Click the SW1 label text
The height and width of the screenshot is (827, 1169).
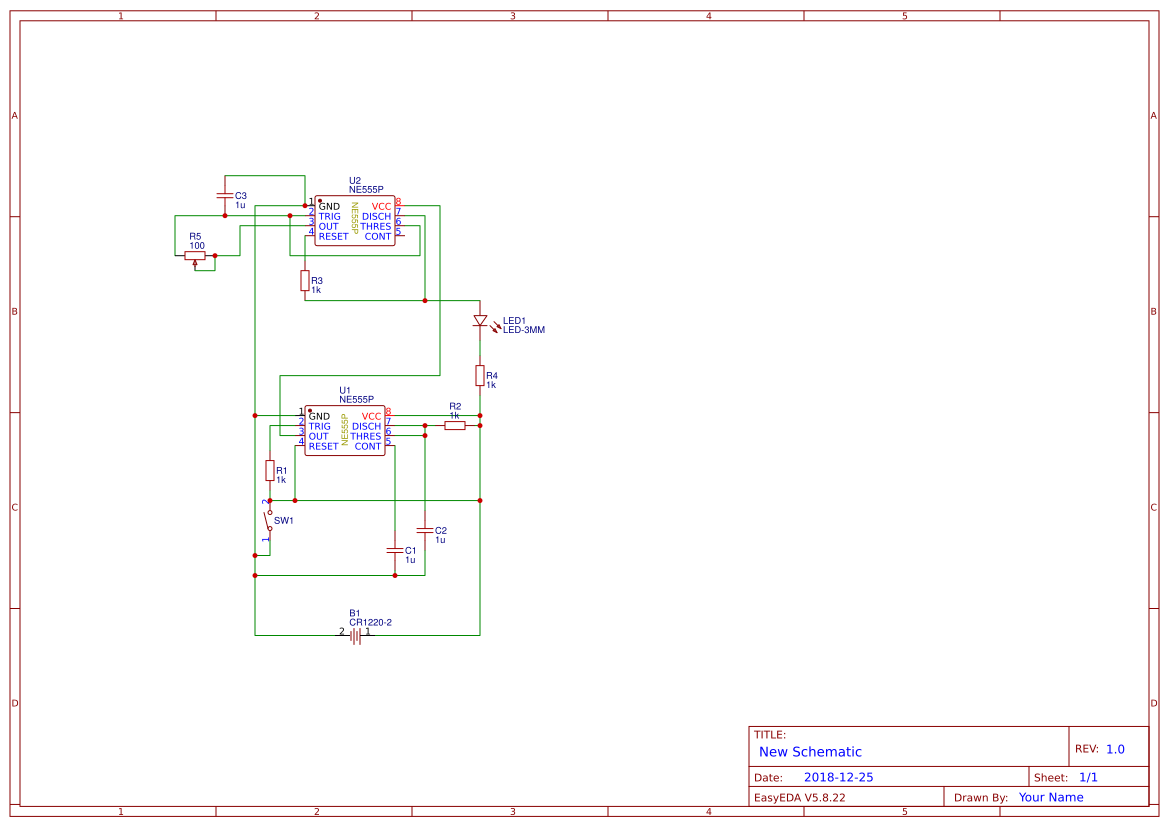[x=283, y=521]
